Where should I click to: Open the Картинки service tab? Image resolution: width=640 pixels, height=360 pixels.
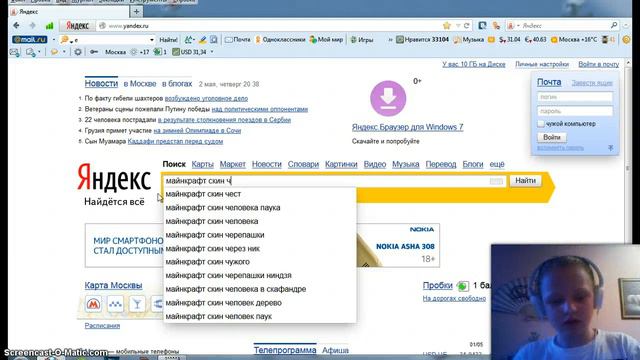tap(341, 164)
